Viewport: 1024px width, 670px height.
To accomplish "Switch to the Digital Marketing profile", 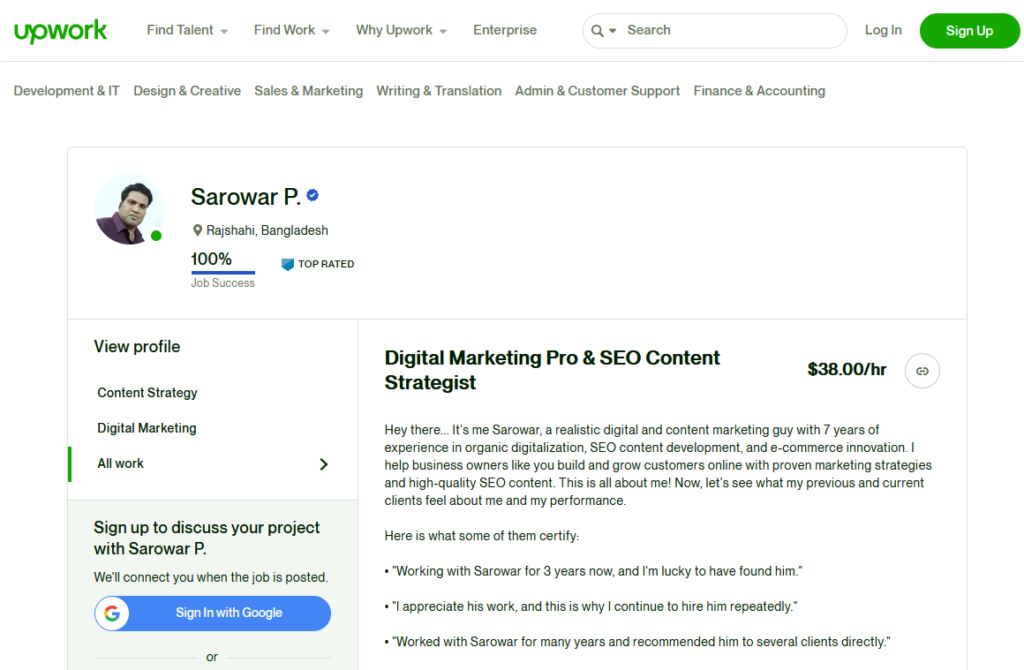I will pos(147,428).
